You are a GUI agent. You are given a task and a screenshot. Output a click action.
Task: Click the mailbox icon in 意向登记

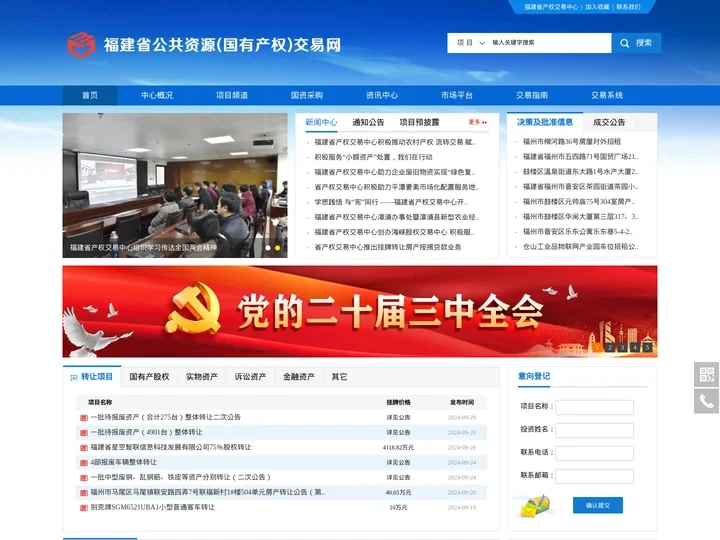pos(535,506)
